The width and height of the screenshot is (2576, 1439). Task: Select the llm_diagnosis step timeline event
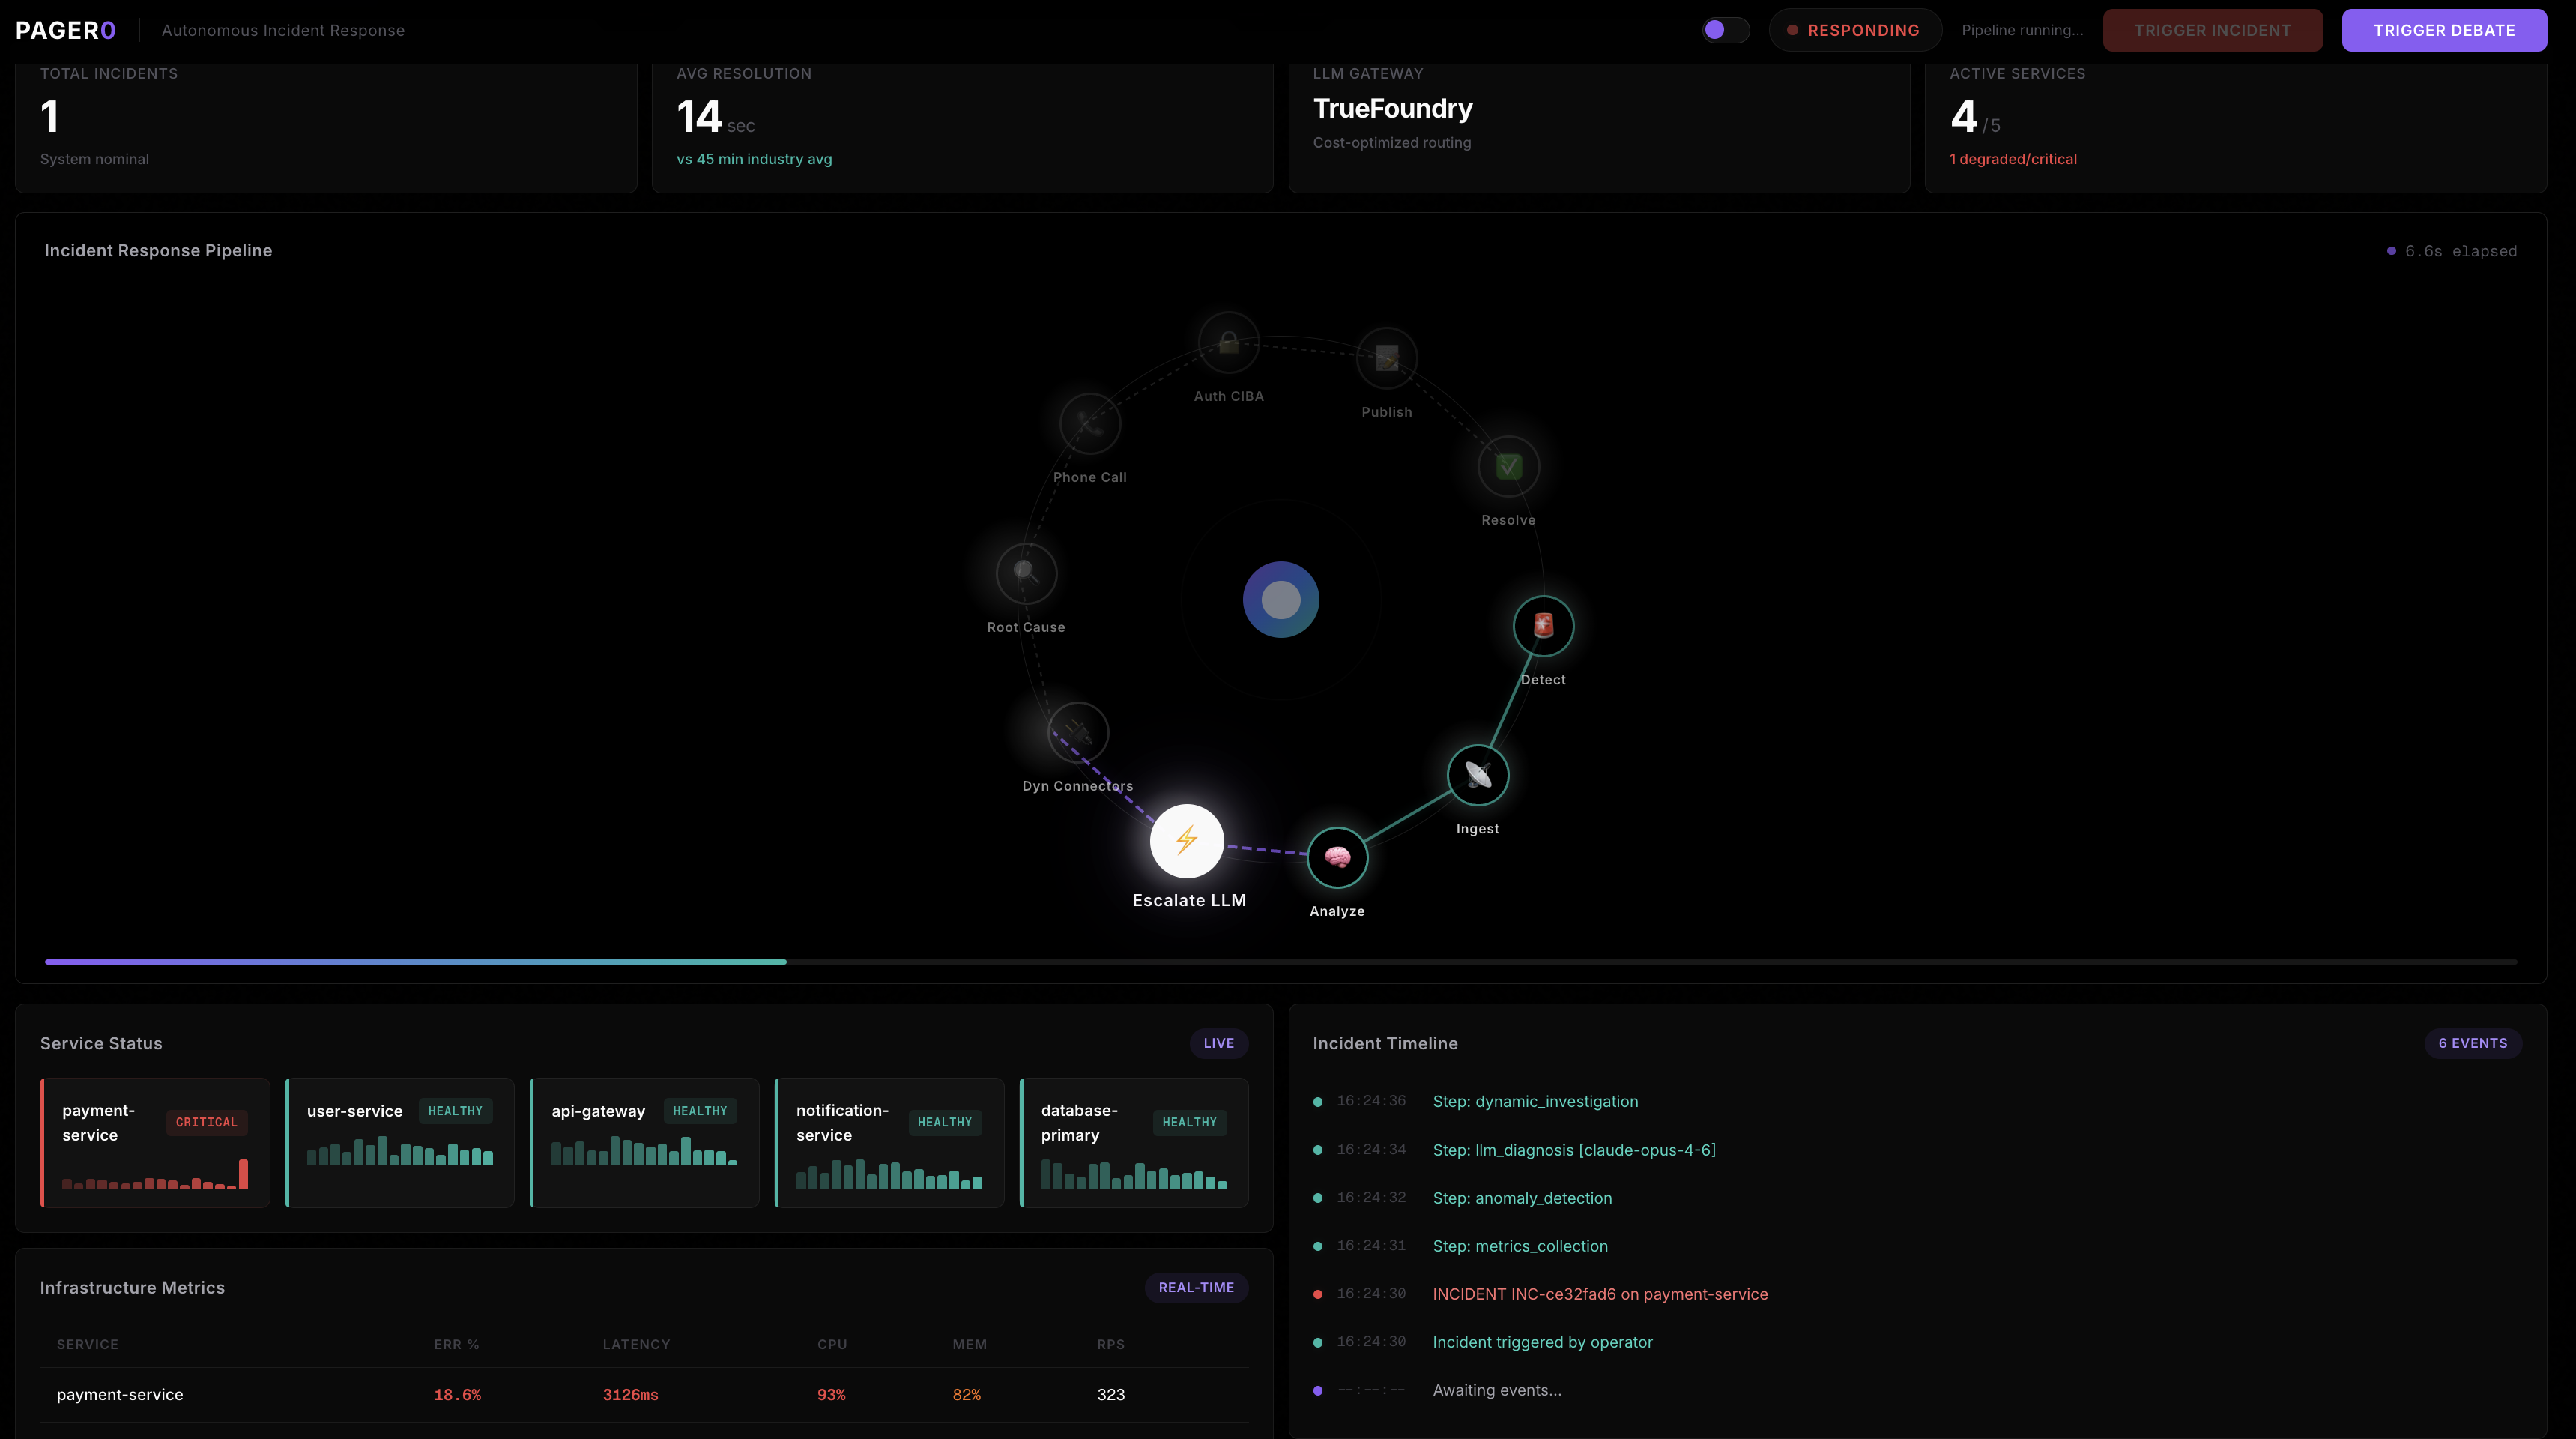tap(1573, 1150)
